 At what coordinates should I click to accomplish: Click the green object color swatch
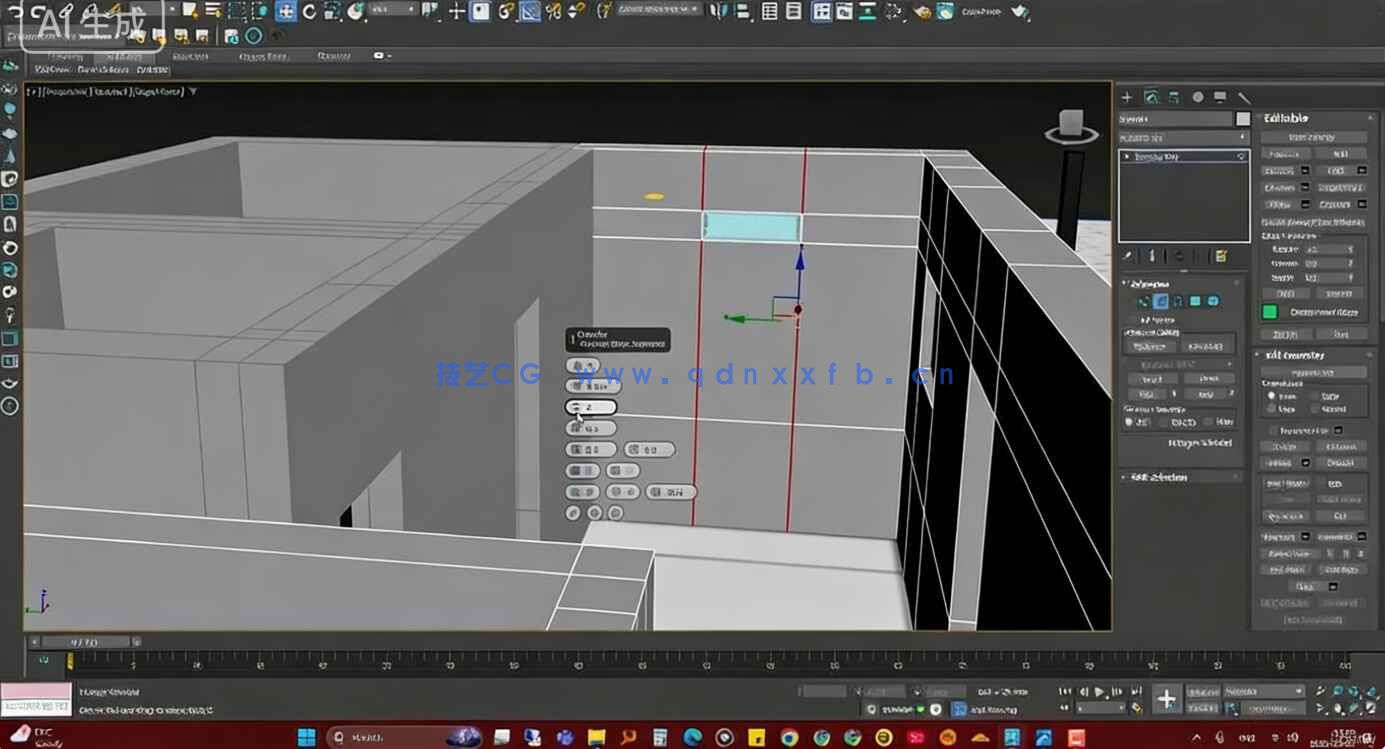[x=1269, y=311]
